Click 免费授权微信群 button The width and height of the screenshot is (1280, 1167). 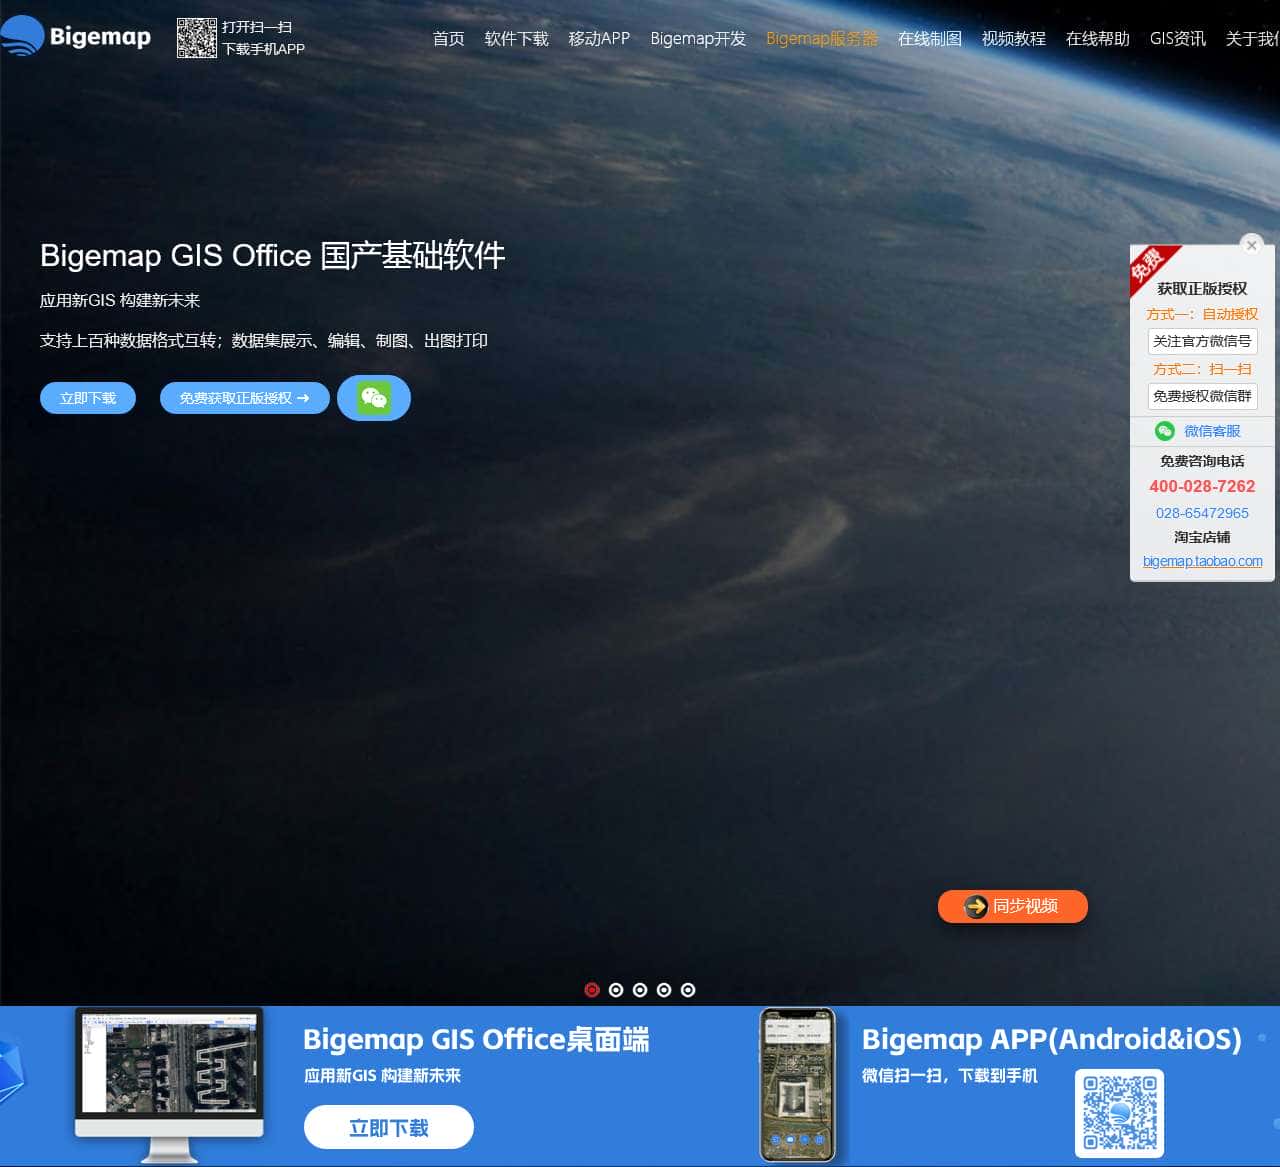point(1202,396)
